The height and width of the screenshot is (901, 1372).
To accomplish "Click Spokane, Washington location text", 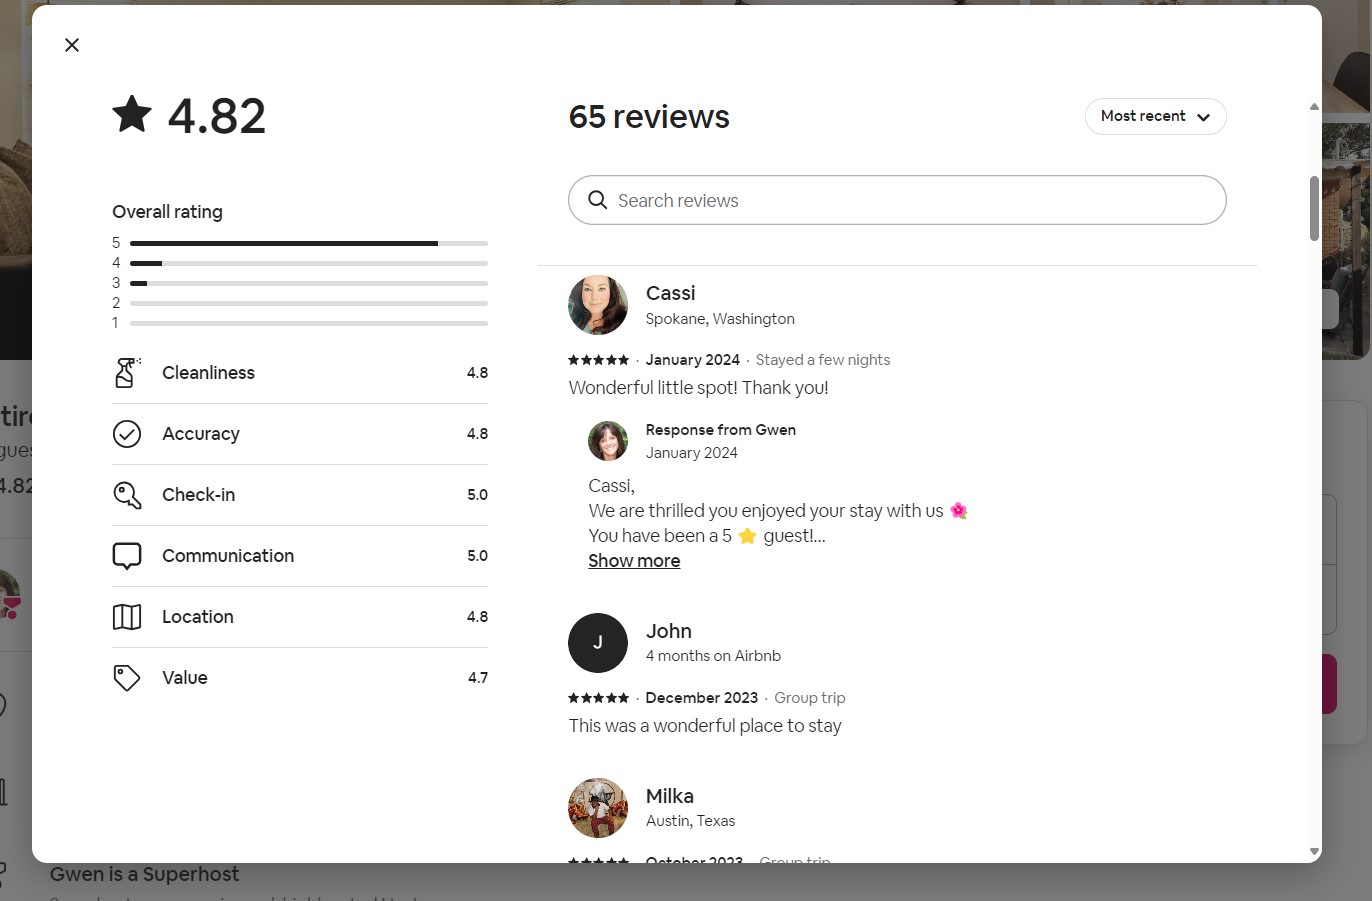I will [x=720, y=319].
